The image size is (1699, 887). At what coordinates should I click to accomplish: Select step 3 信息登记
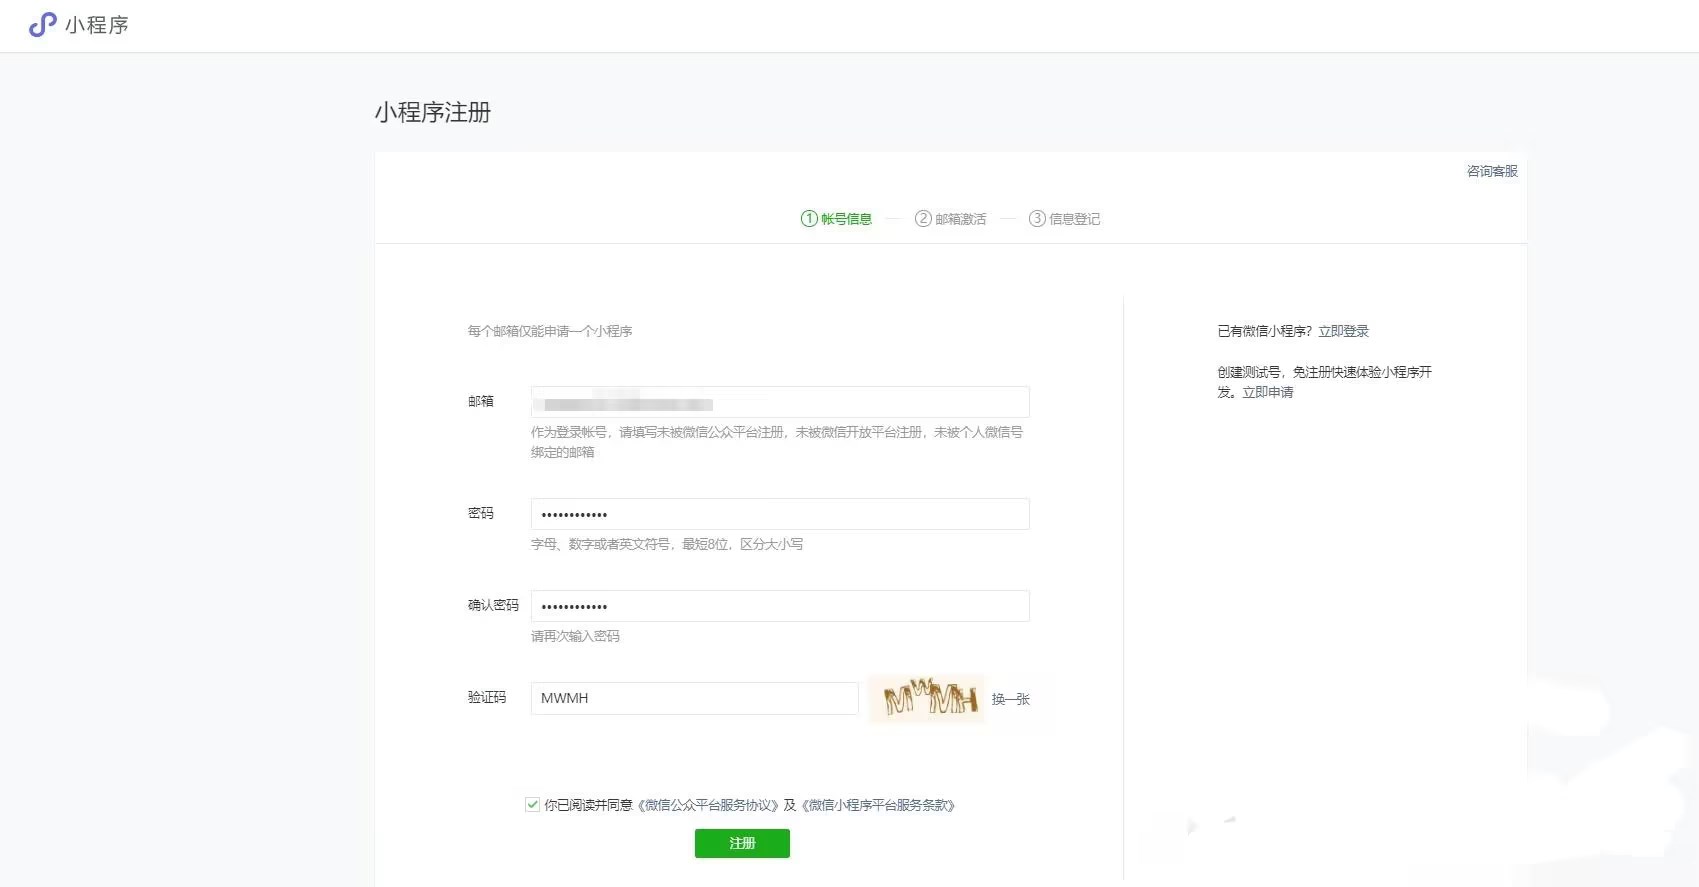[1064, 219]
